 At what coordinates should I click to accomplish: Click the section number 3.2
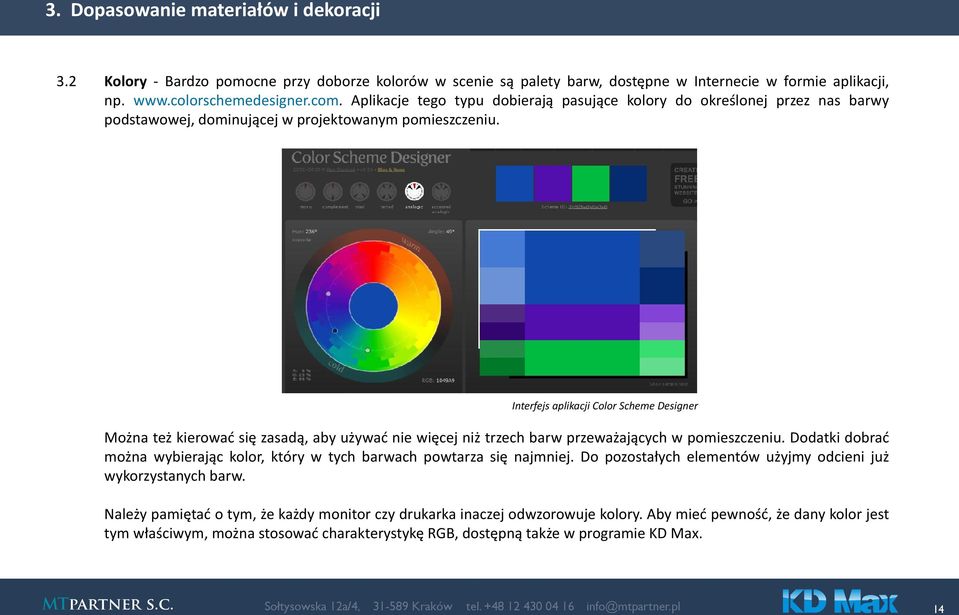click(66, 81)
